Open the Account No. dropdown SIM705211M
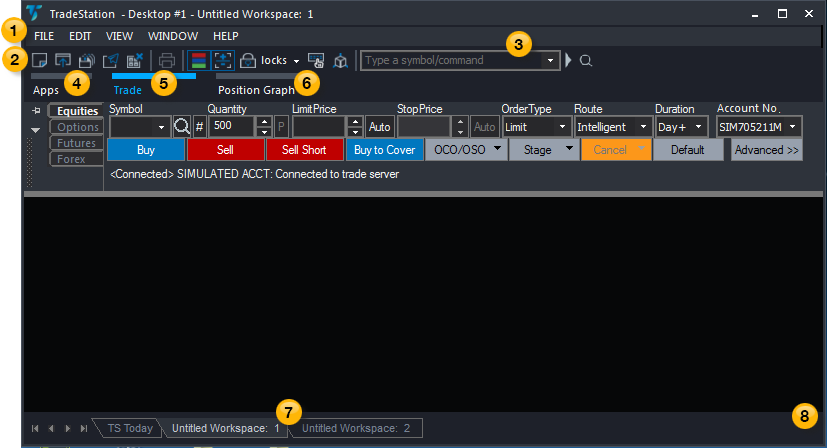 [758, 127]
